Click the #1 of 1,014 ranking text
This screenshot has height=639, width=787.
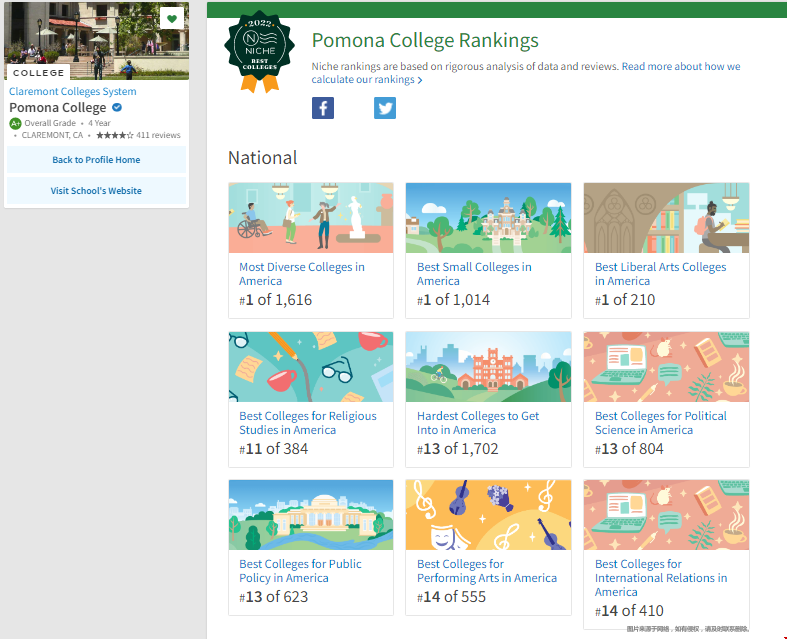click(453, 300)
